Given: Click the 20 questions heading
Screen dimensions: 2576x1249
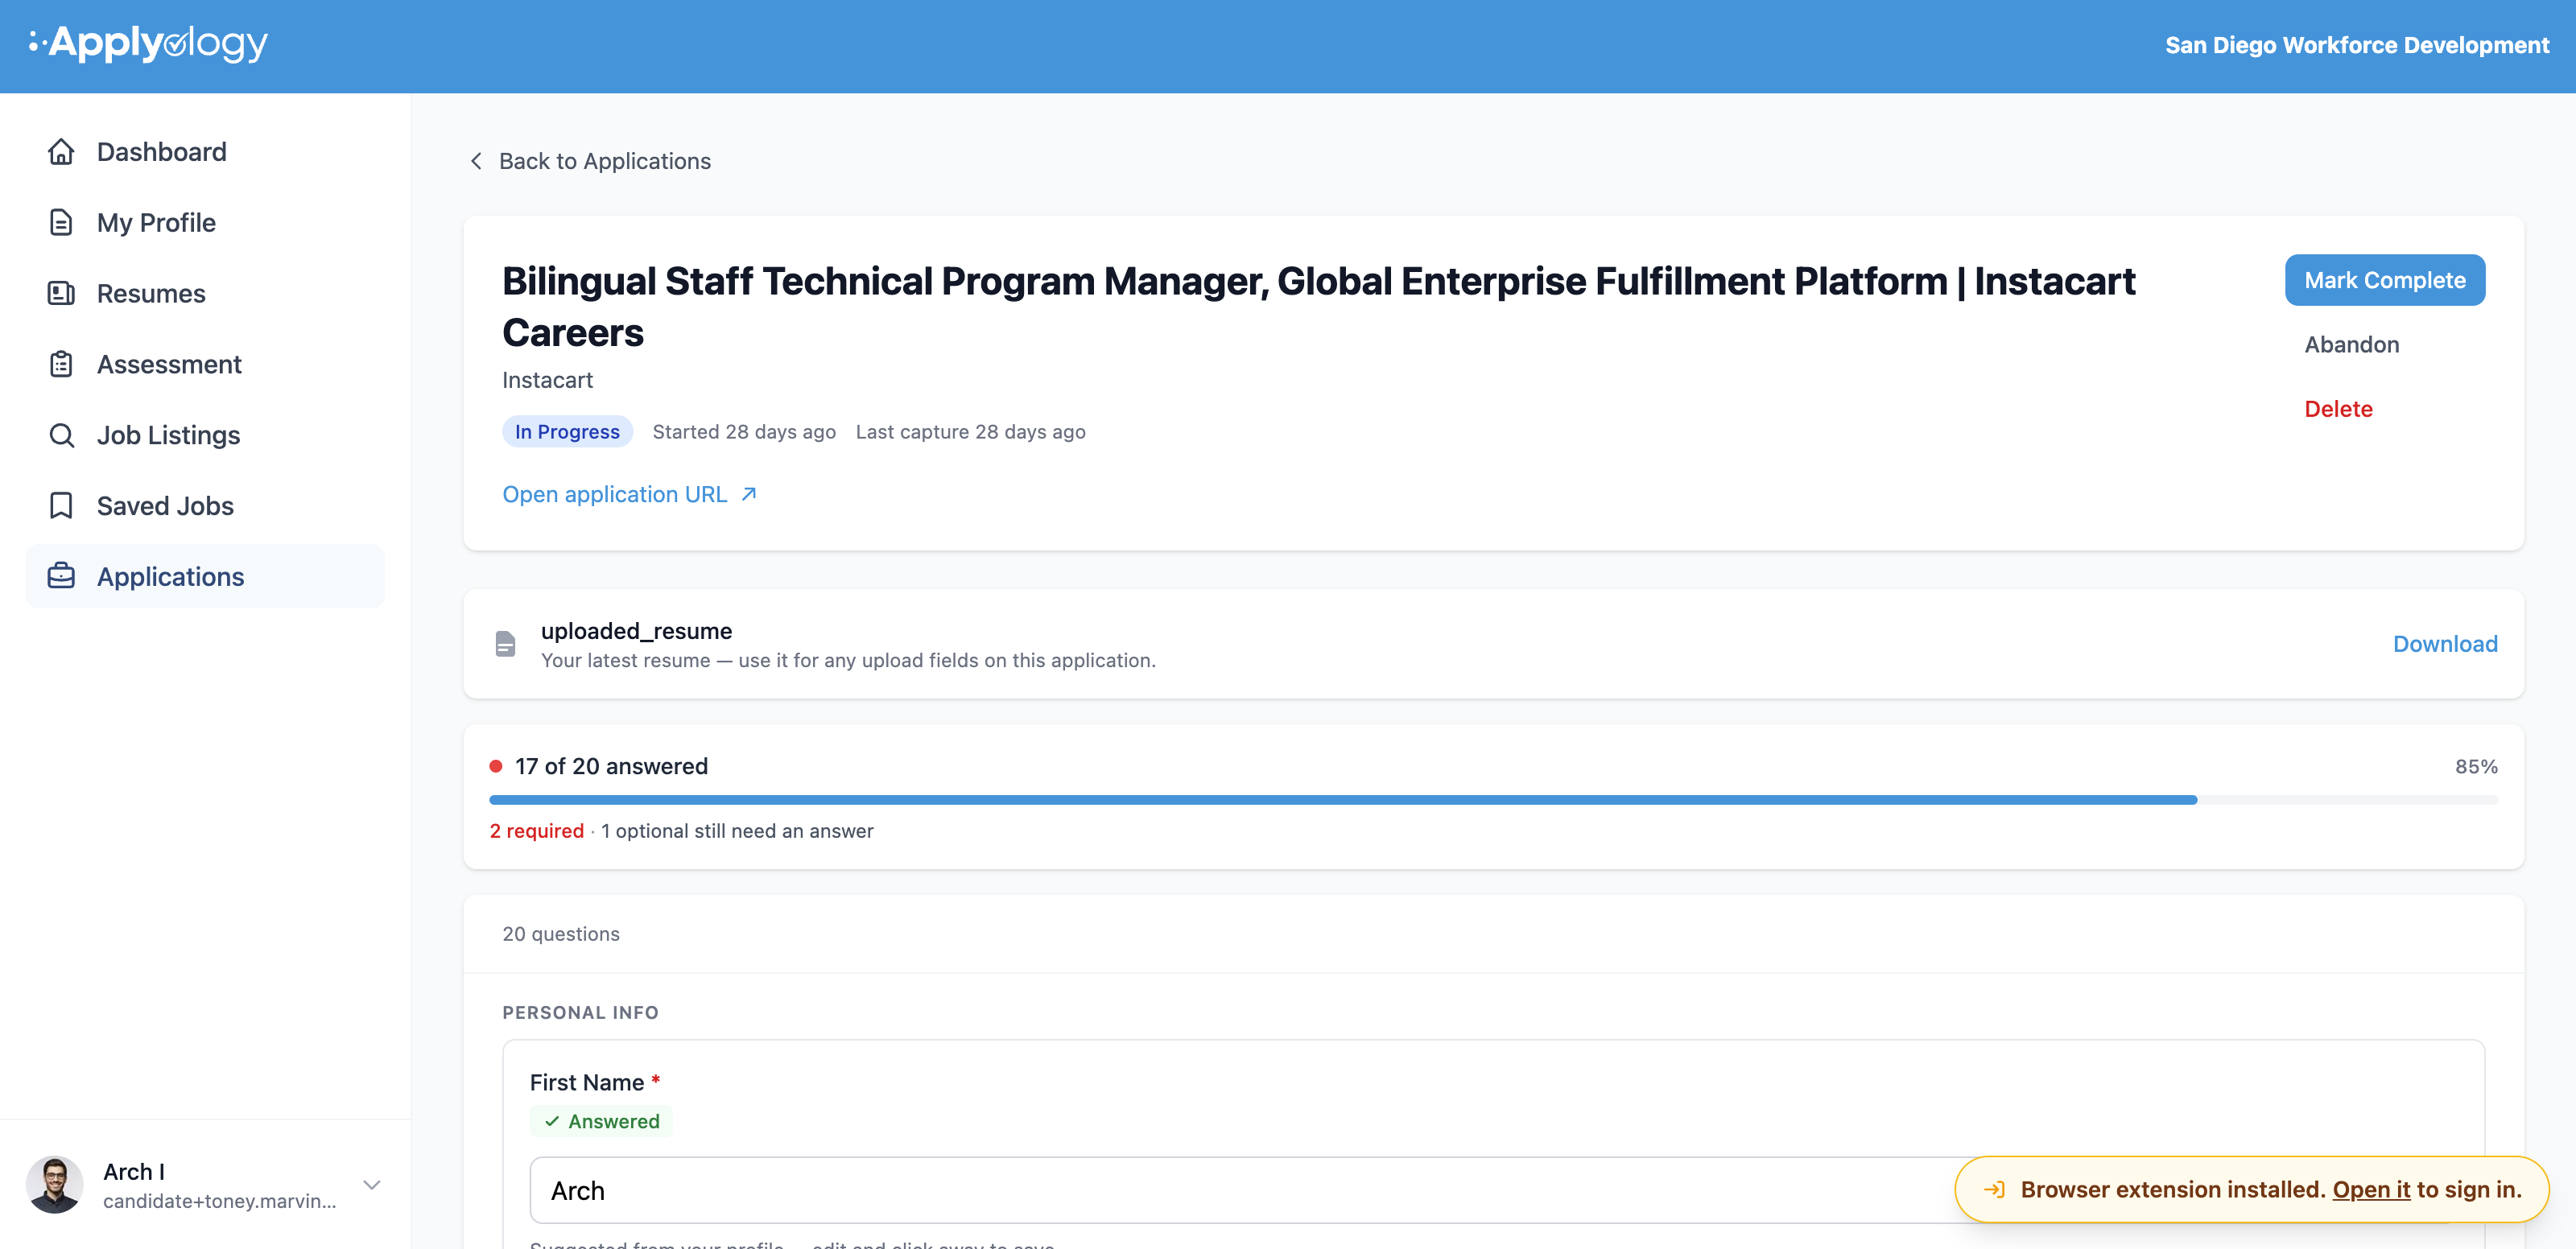Looking at the screenshot, I should (x=561, y=934).
